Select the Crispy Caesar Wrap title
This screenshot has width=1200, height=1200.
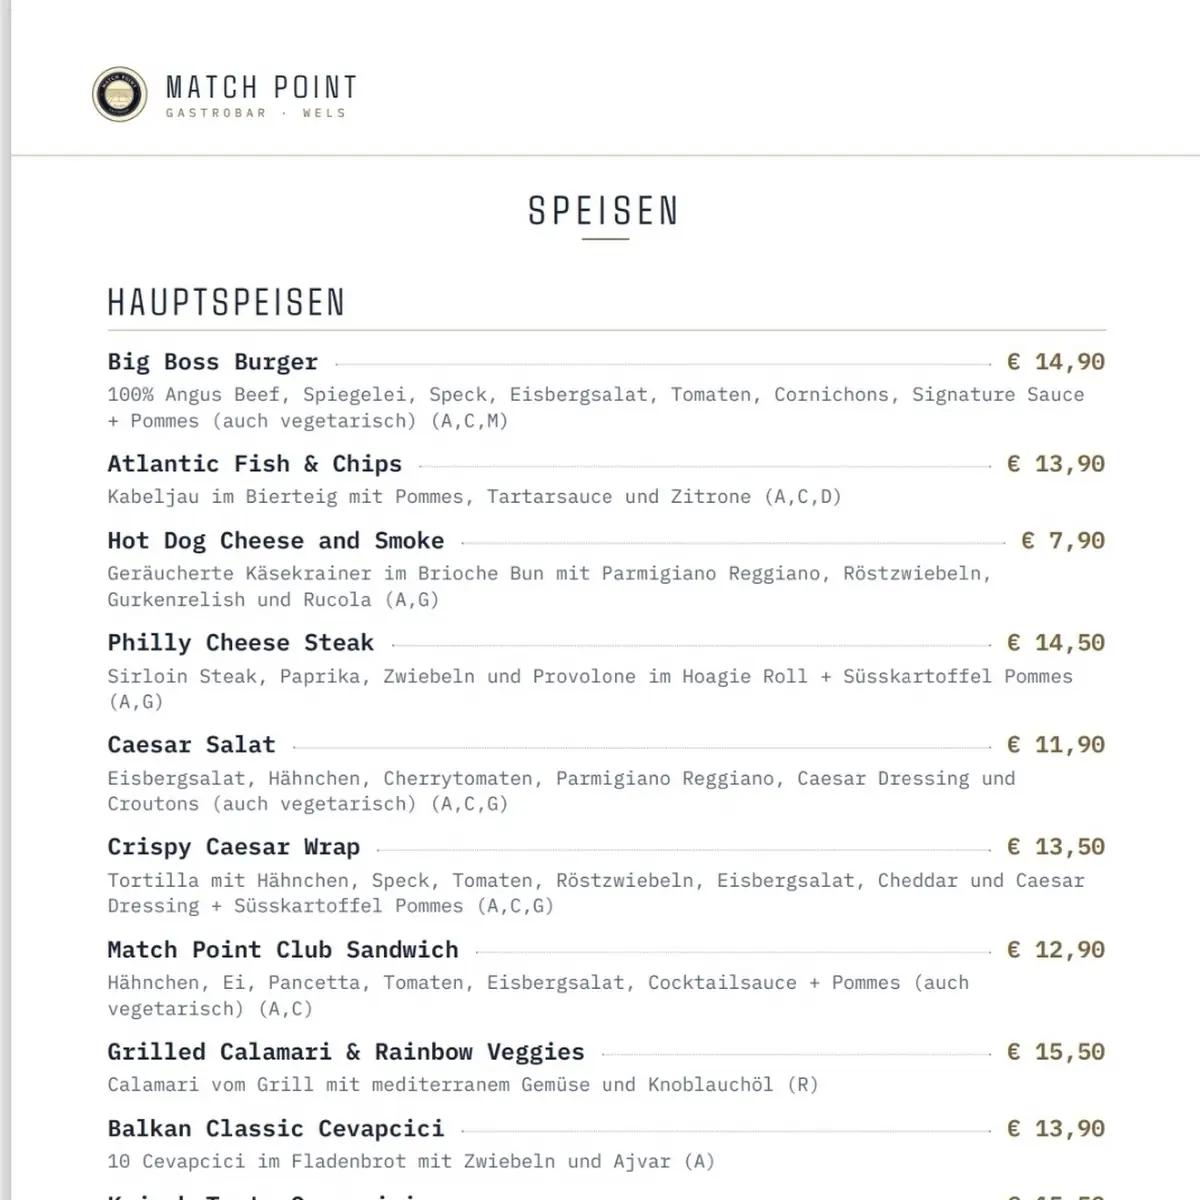pos(234,847)
